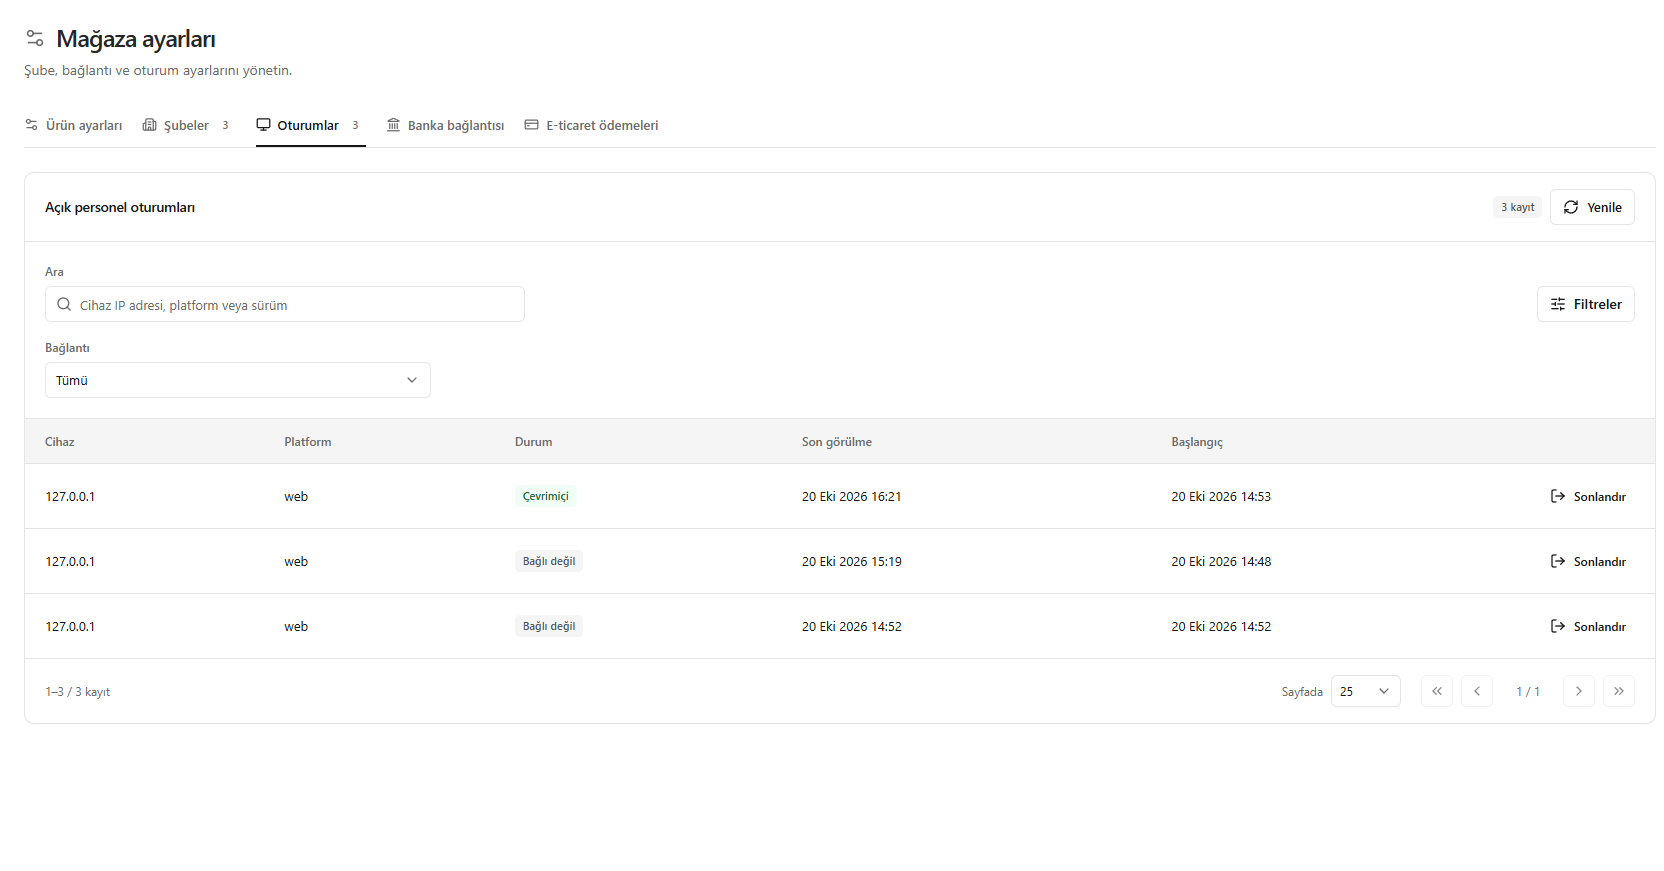Go to the first page with double-left chevron
The image size is (1664, 871).
(x=1437, y=691)
